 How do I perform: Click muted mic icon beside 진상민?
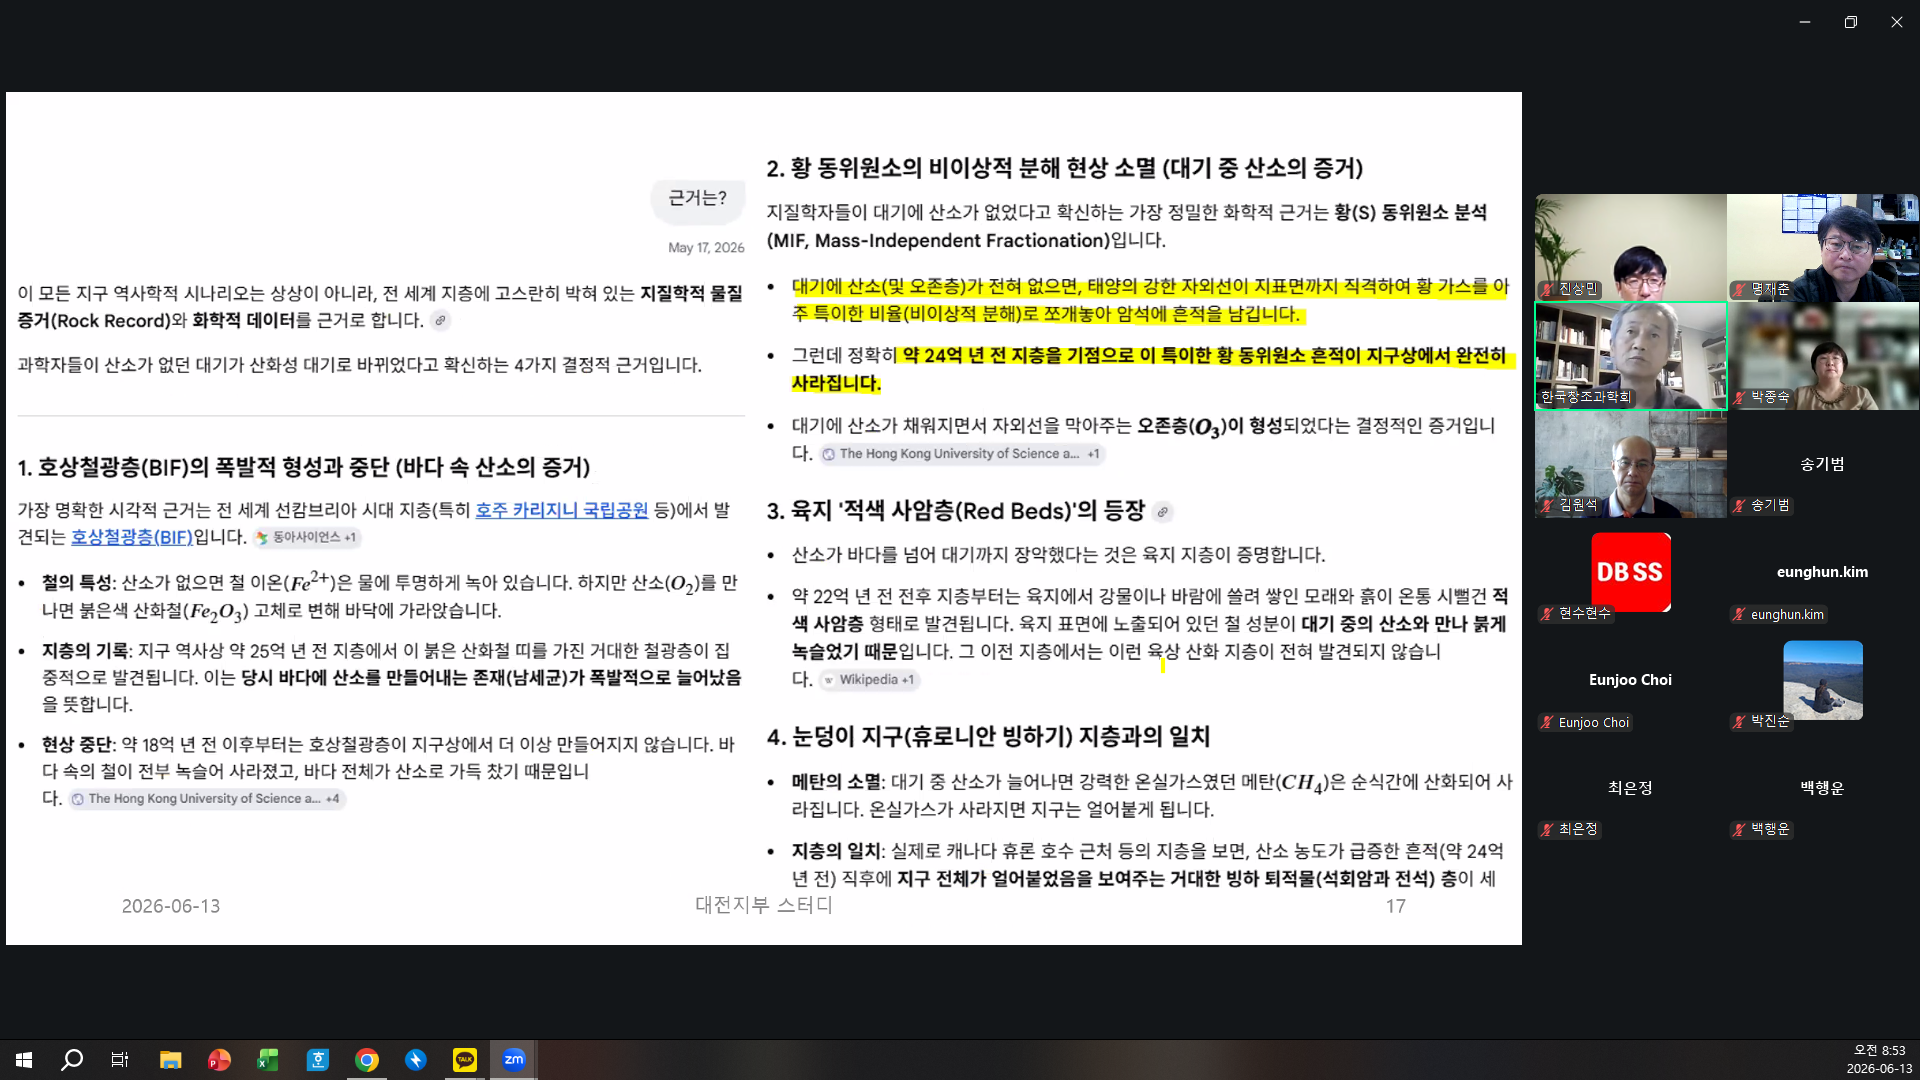pyautogui.click(x=1548, y=289)
